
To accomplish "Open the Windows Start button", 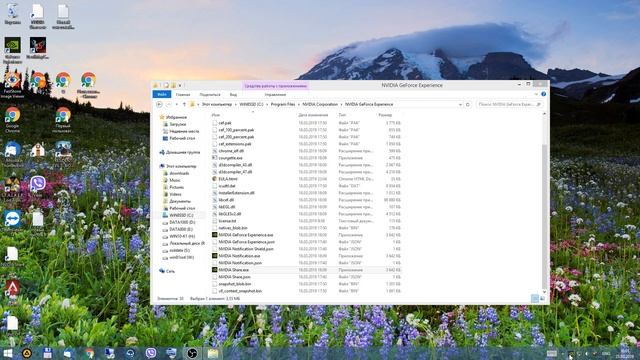I will tap(7, 353).
